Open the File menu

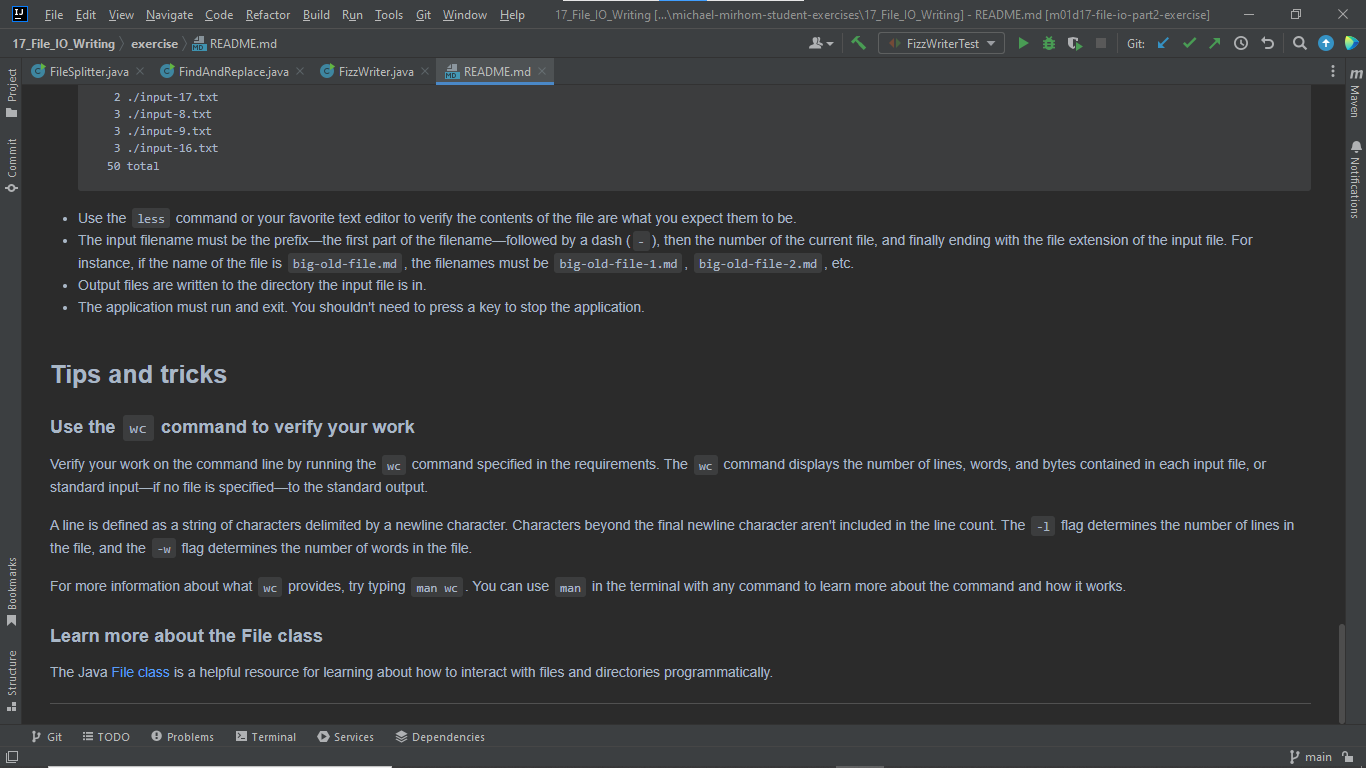click(x=54, y=15)
